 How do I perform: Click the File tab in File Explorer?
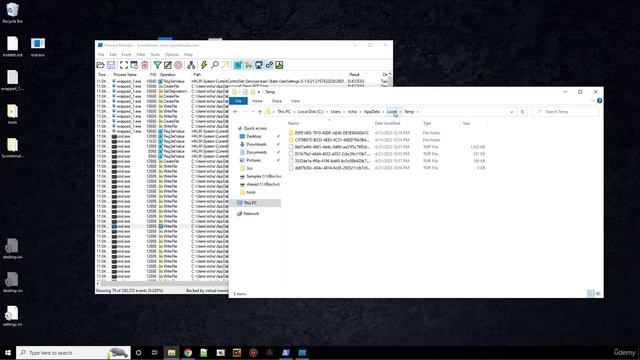coord(238,101)
